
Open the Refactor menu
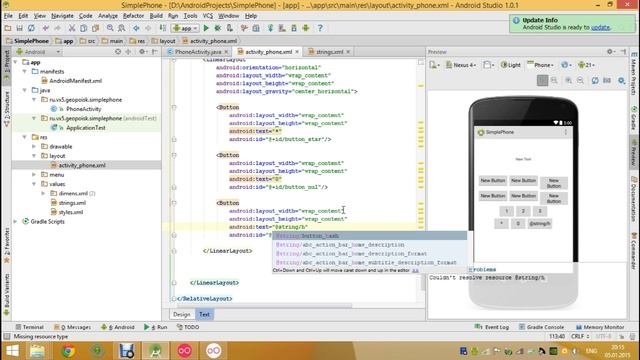point(133,16)
